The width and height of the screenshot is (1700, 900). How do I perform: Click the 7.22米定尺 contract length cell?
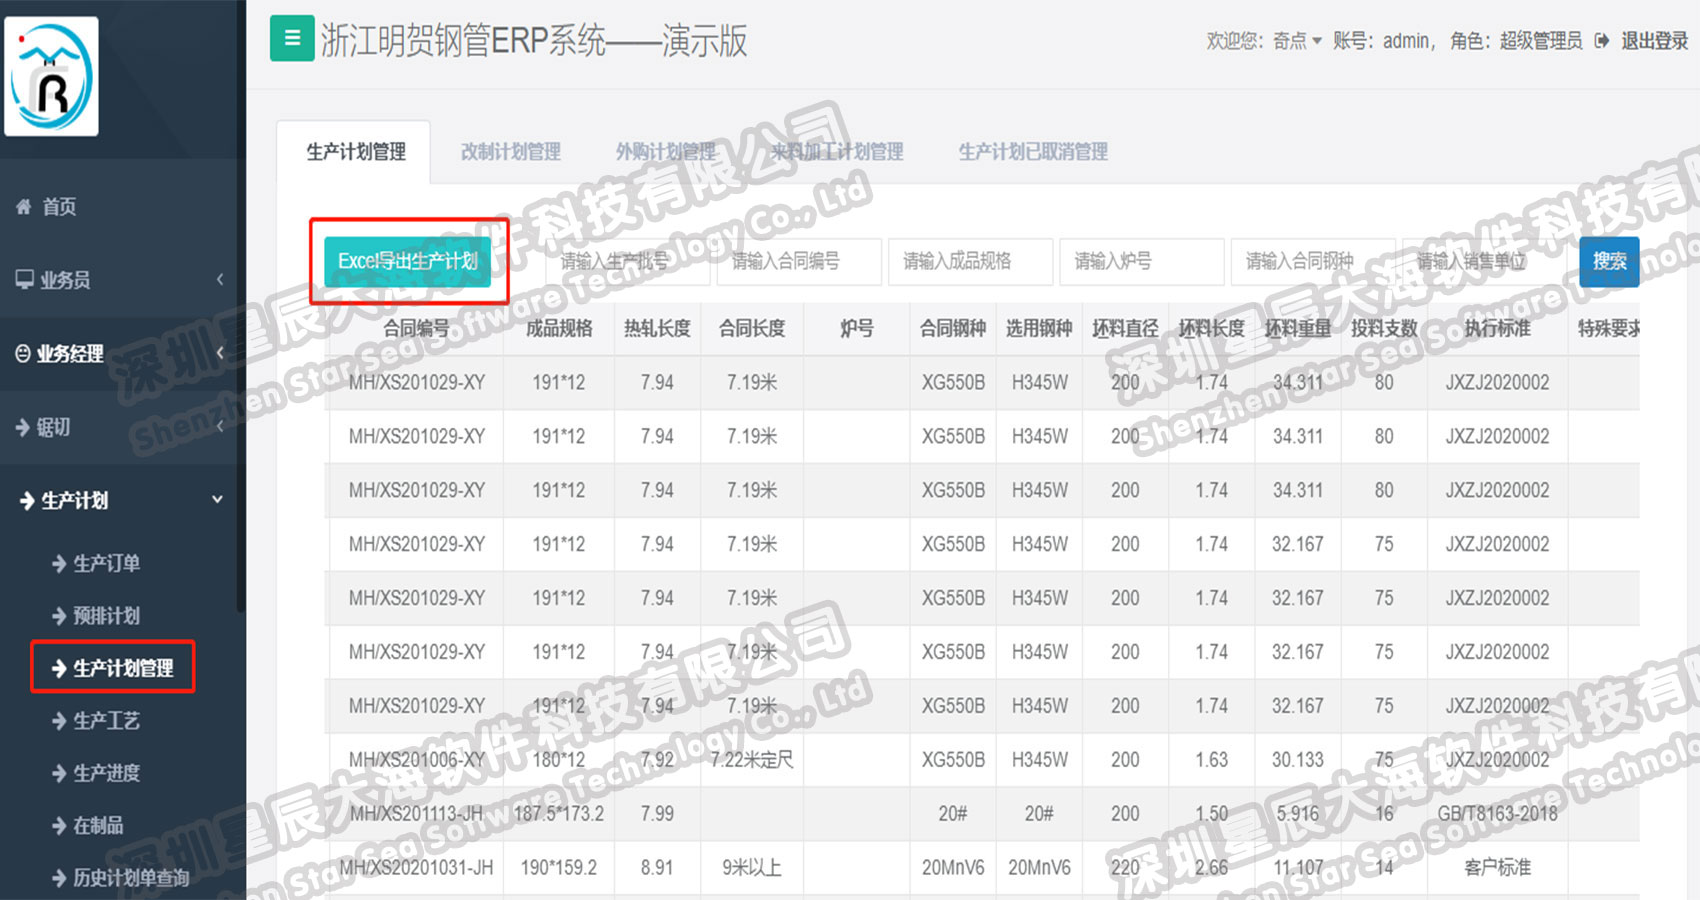pos(752,760)
